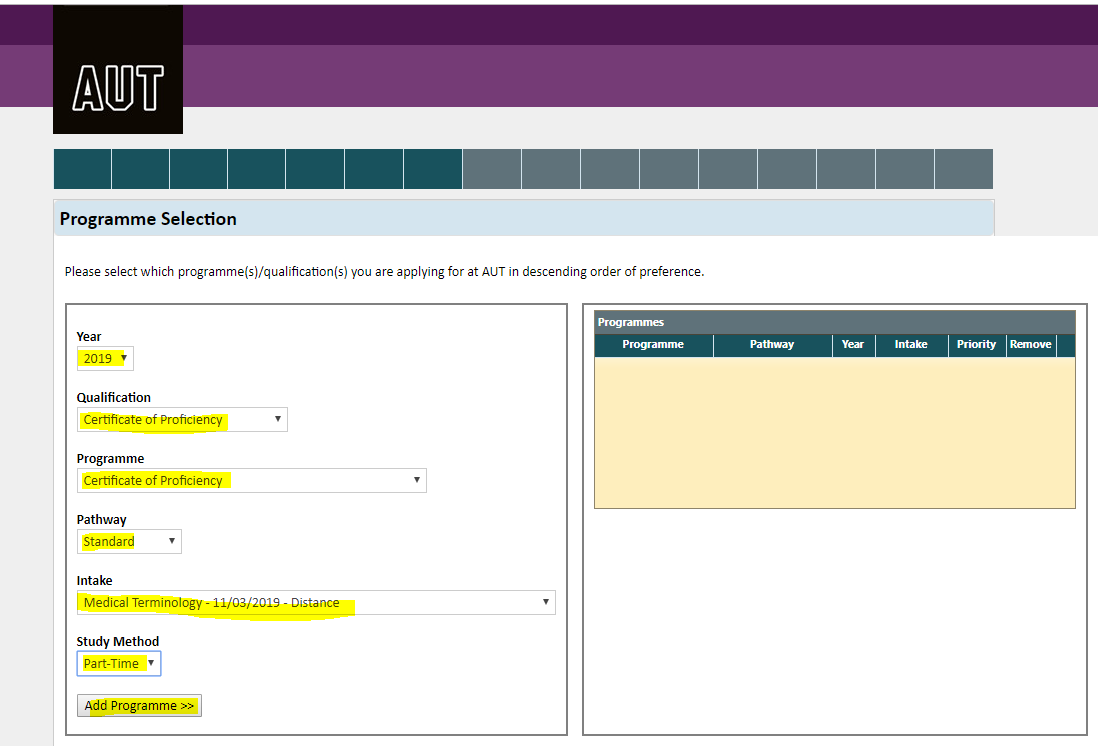Go to the first teal progress step
Image resolution: width=1098 pixels, height=746 pixels.
click(82, 169)
